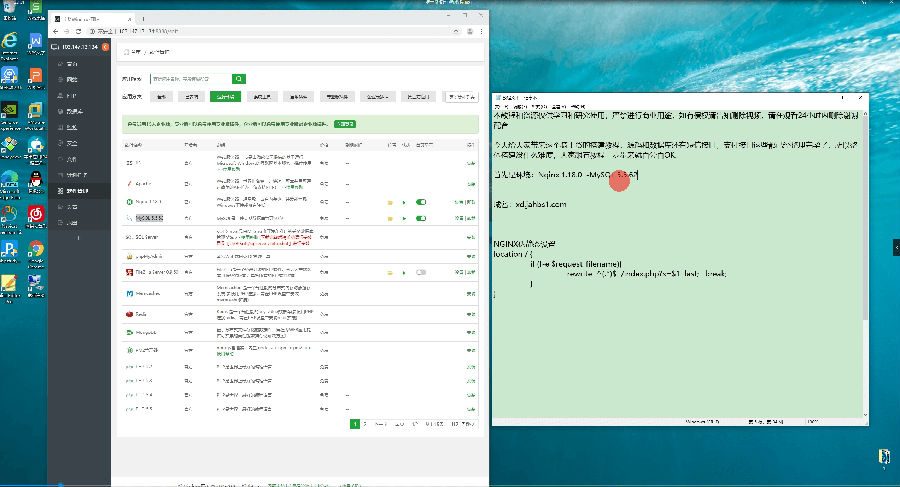Screen dimensions: 900x487
Task: Select the second category tab 已安装
Action: [191, 96]
